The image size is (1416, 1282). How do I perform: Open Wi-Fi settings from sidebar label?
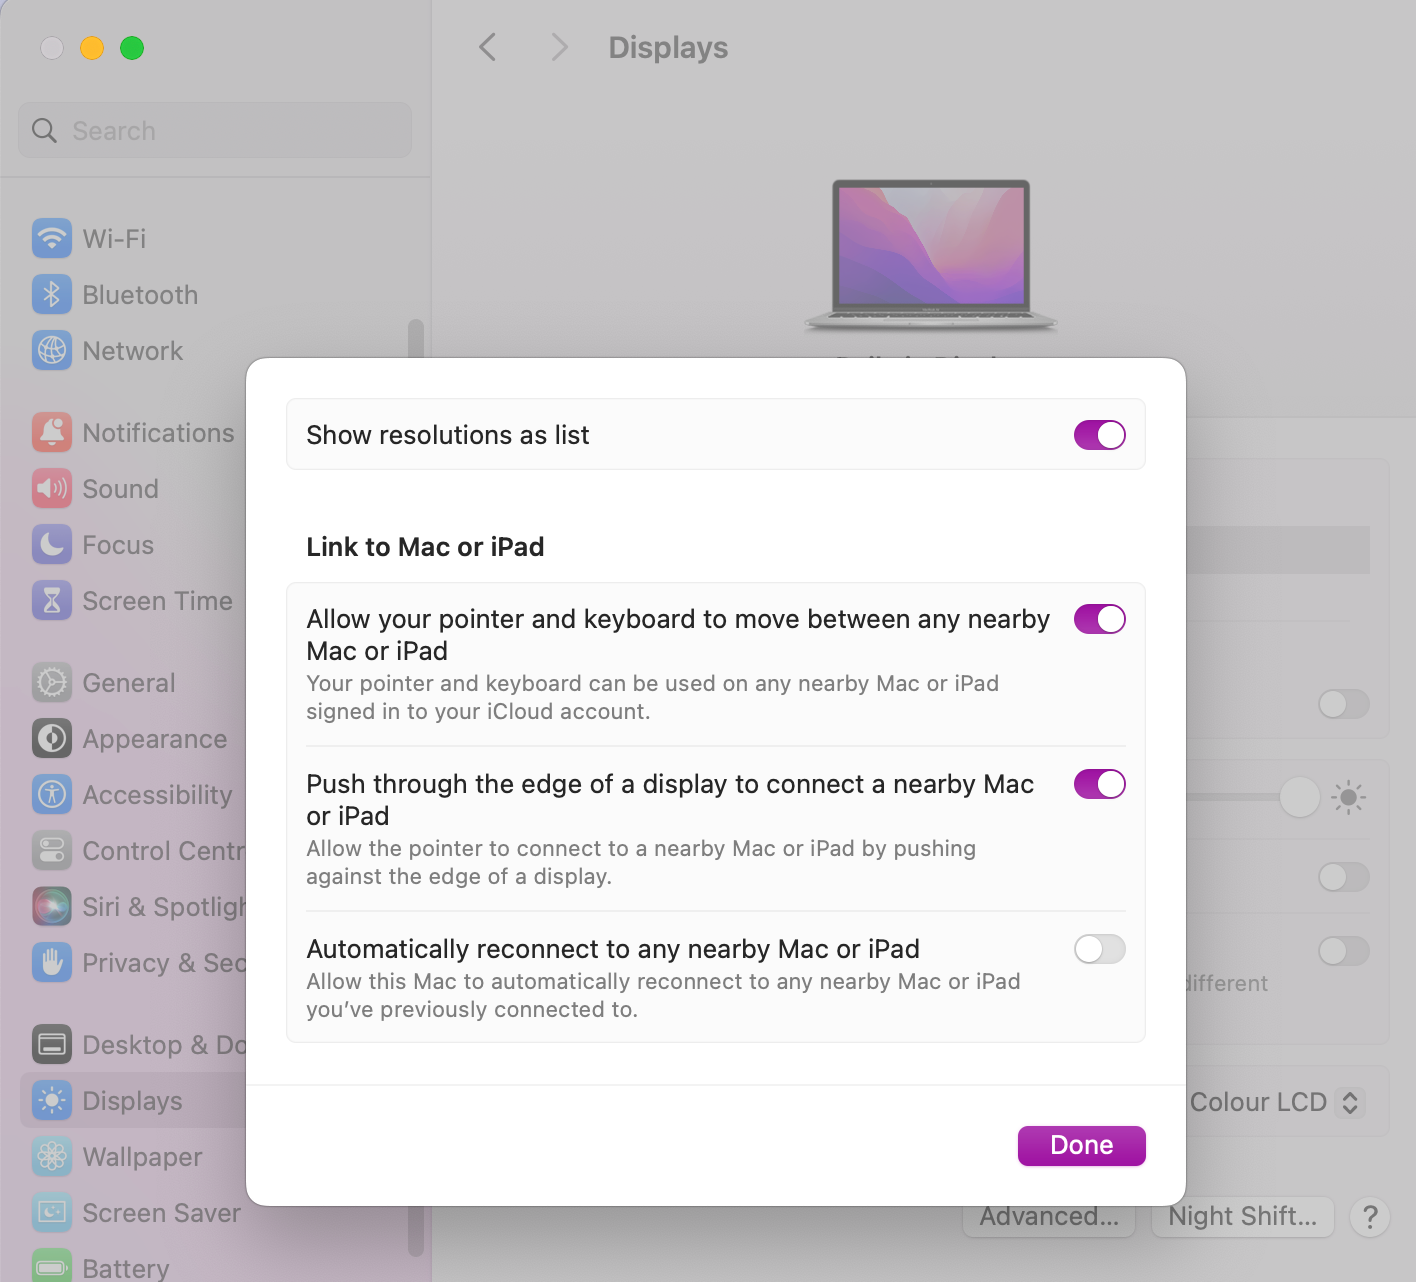coord(114,239)
